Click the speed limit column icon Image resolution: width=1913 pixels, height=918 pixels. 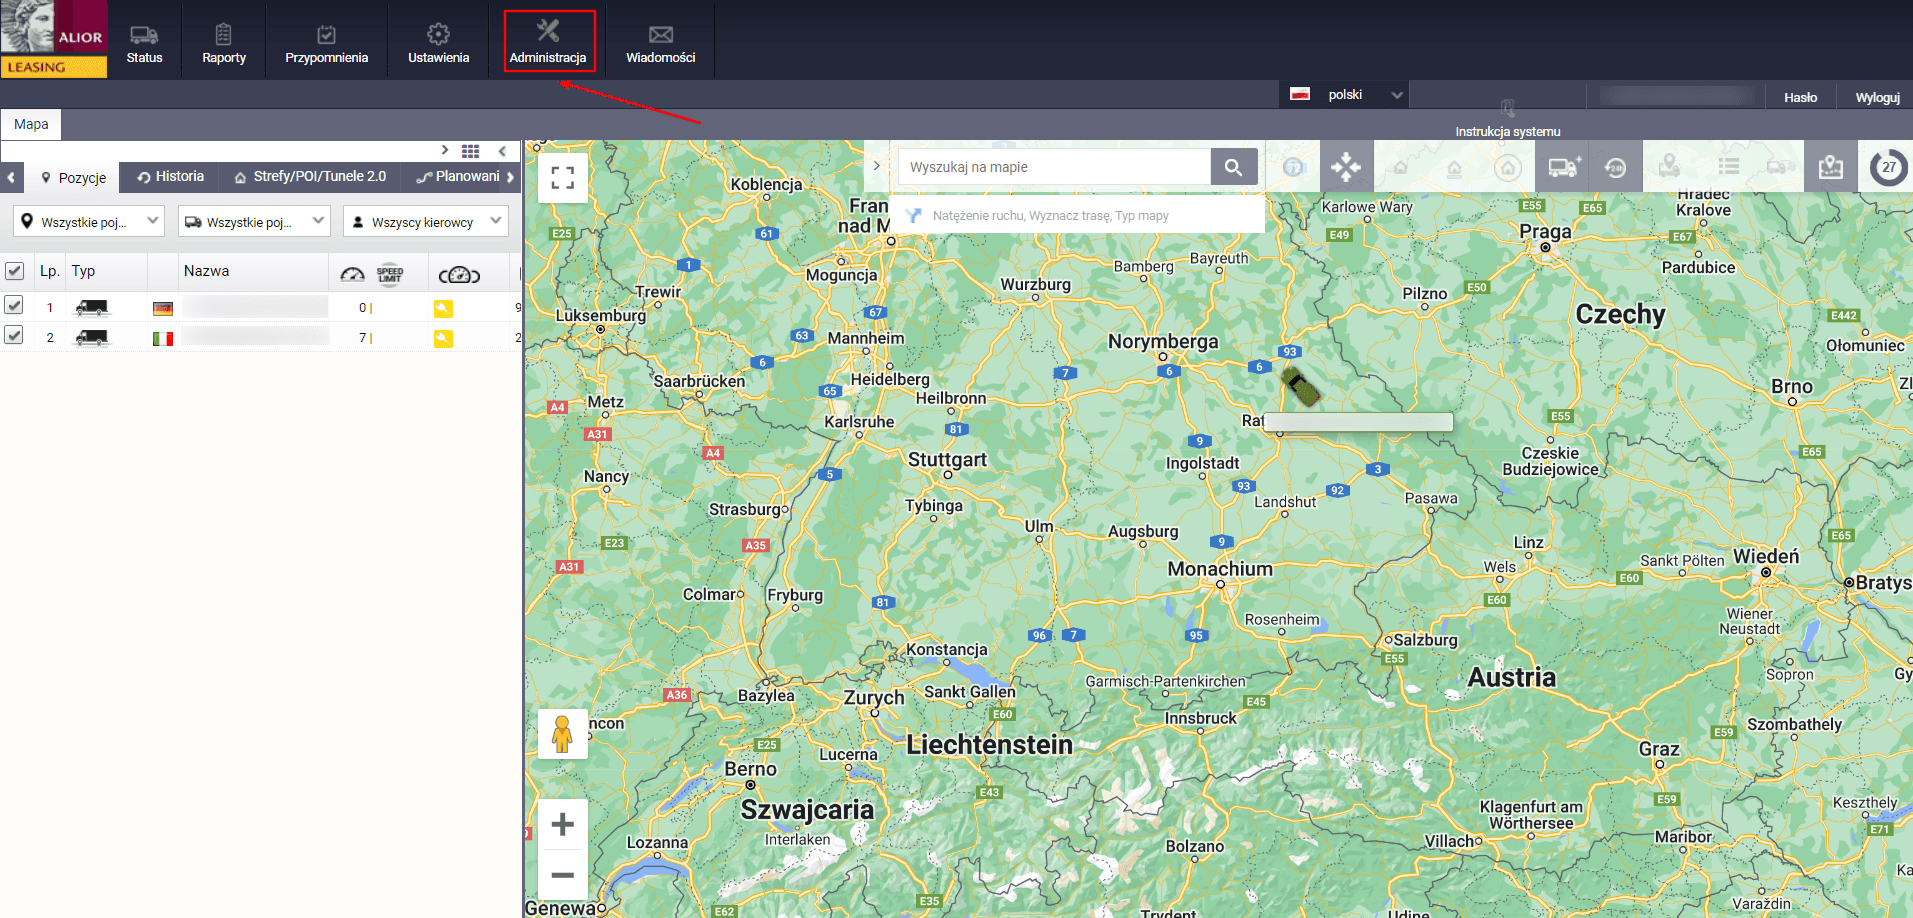(390, 274)
